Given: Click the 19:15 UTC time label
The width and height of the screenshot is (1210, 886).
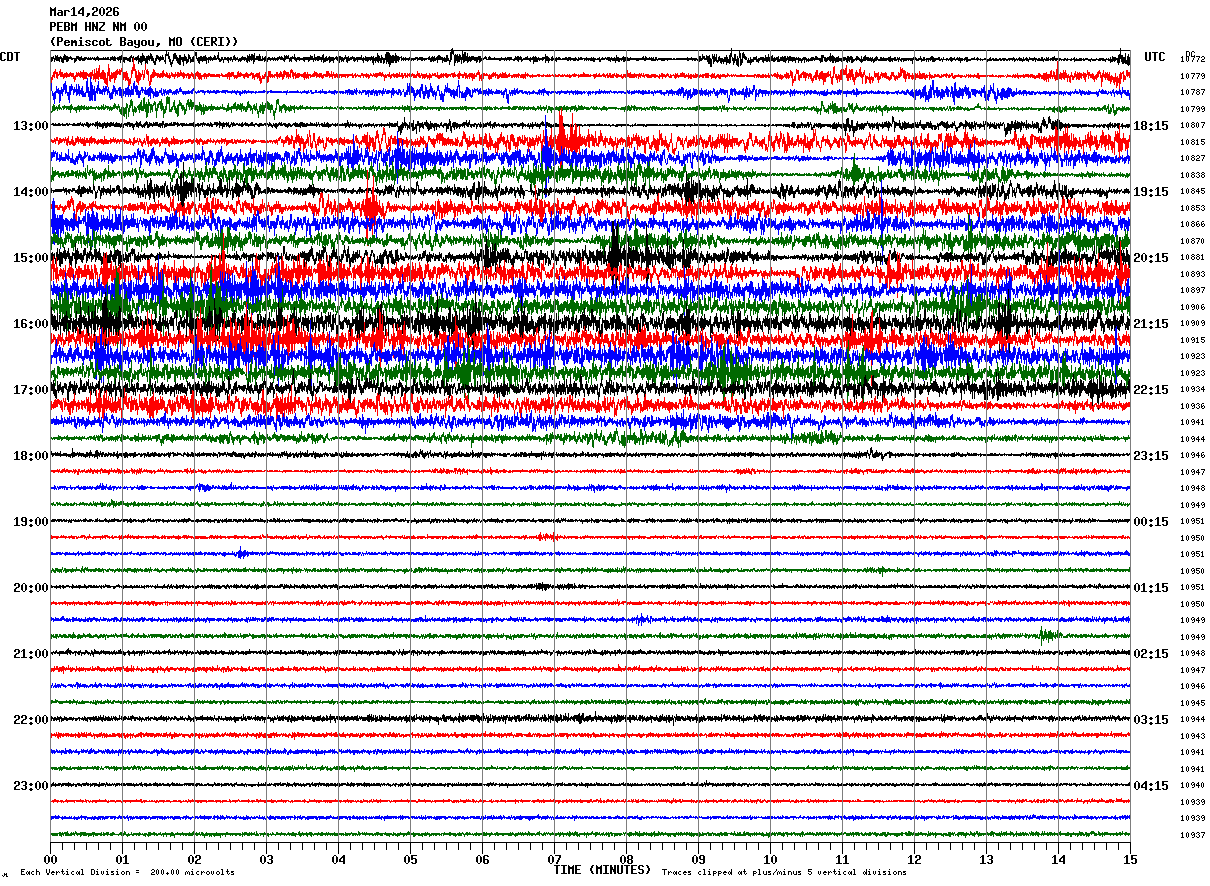Looking at the screenshot, I should [x=1150, y=192].
